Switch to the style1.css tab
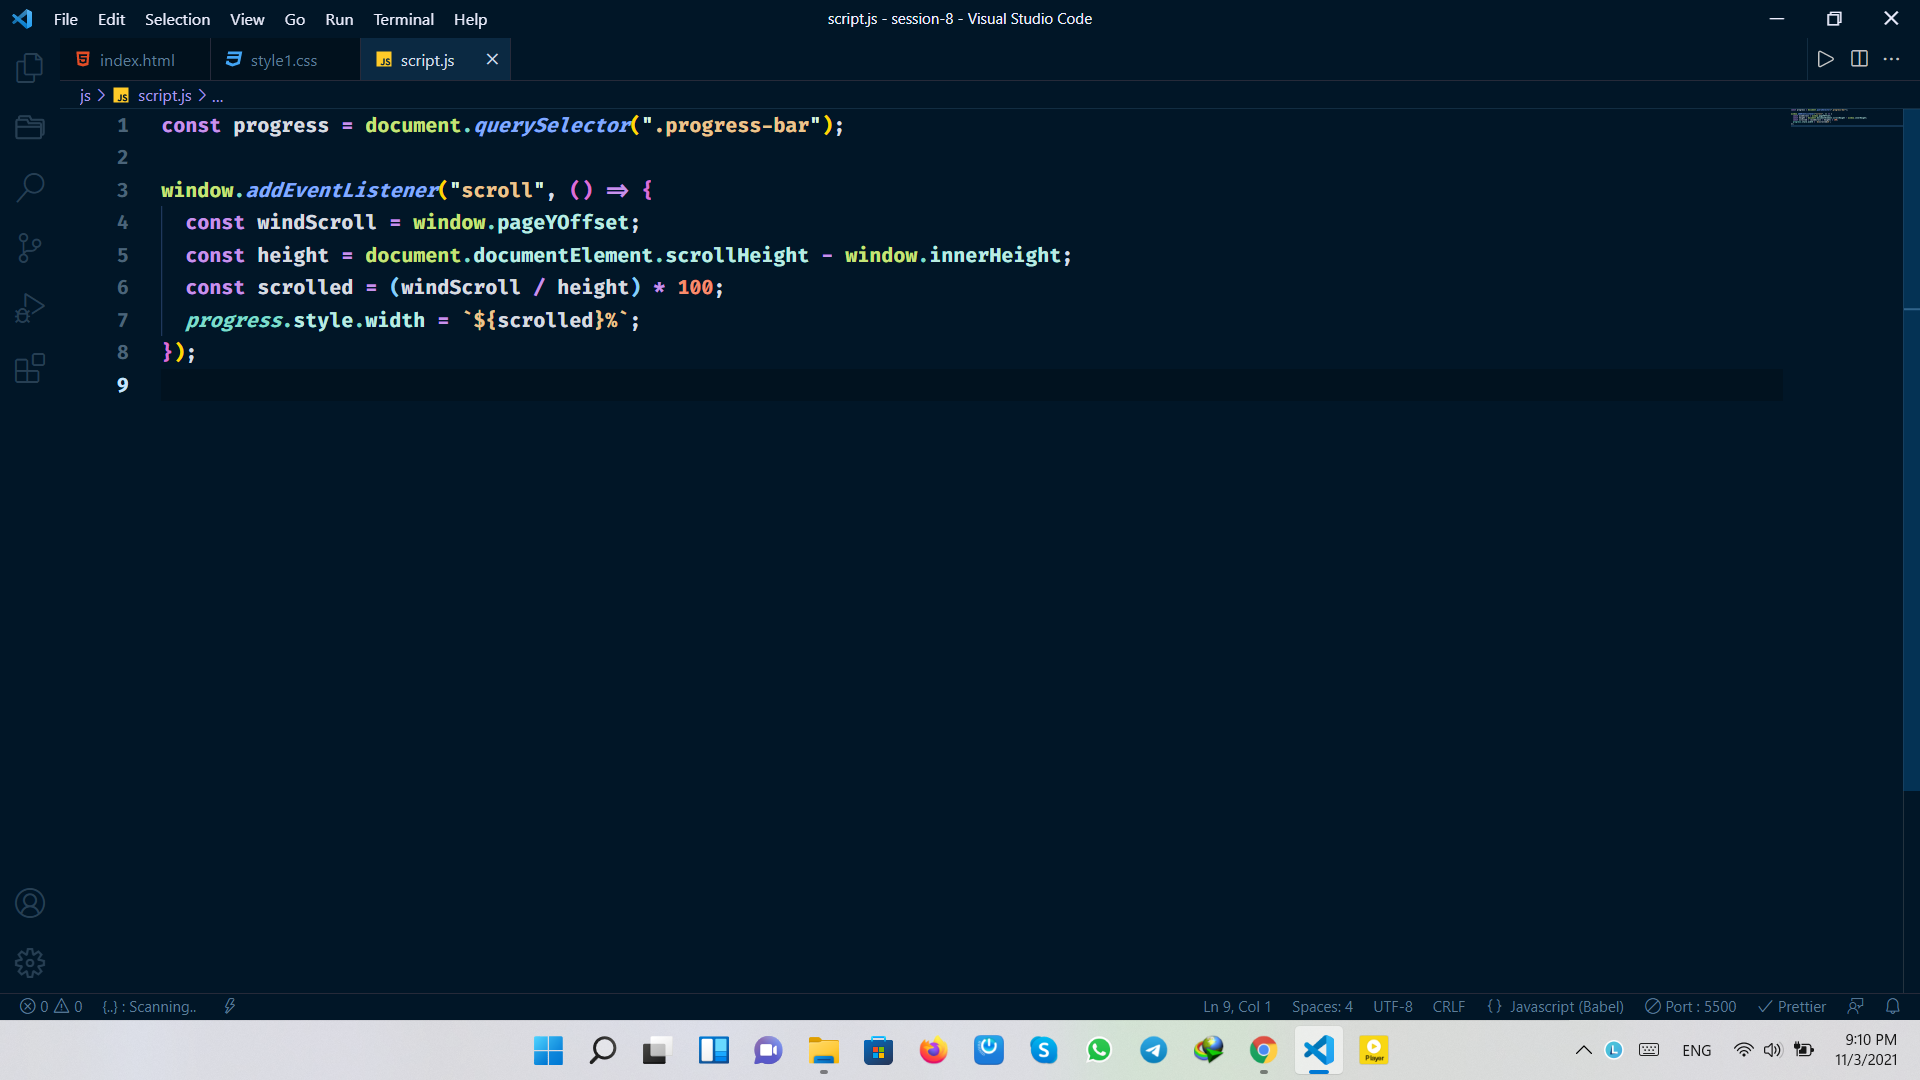The width and height of the screenshot is (1920, 1080). [283, 60]
